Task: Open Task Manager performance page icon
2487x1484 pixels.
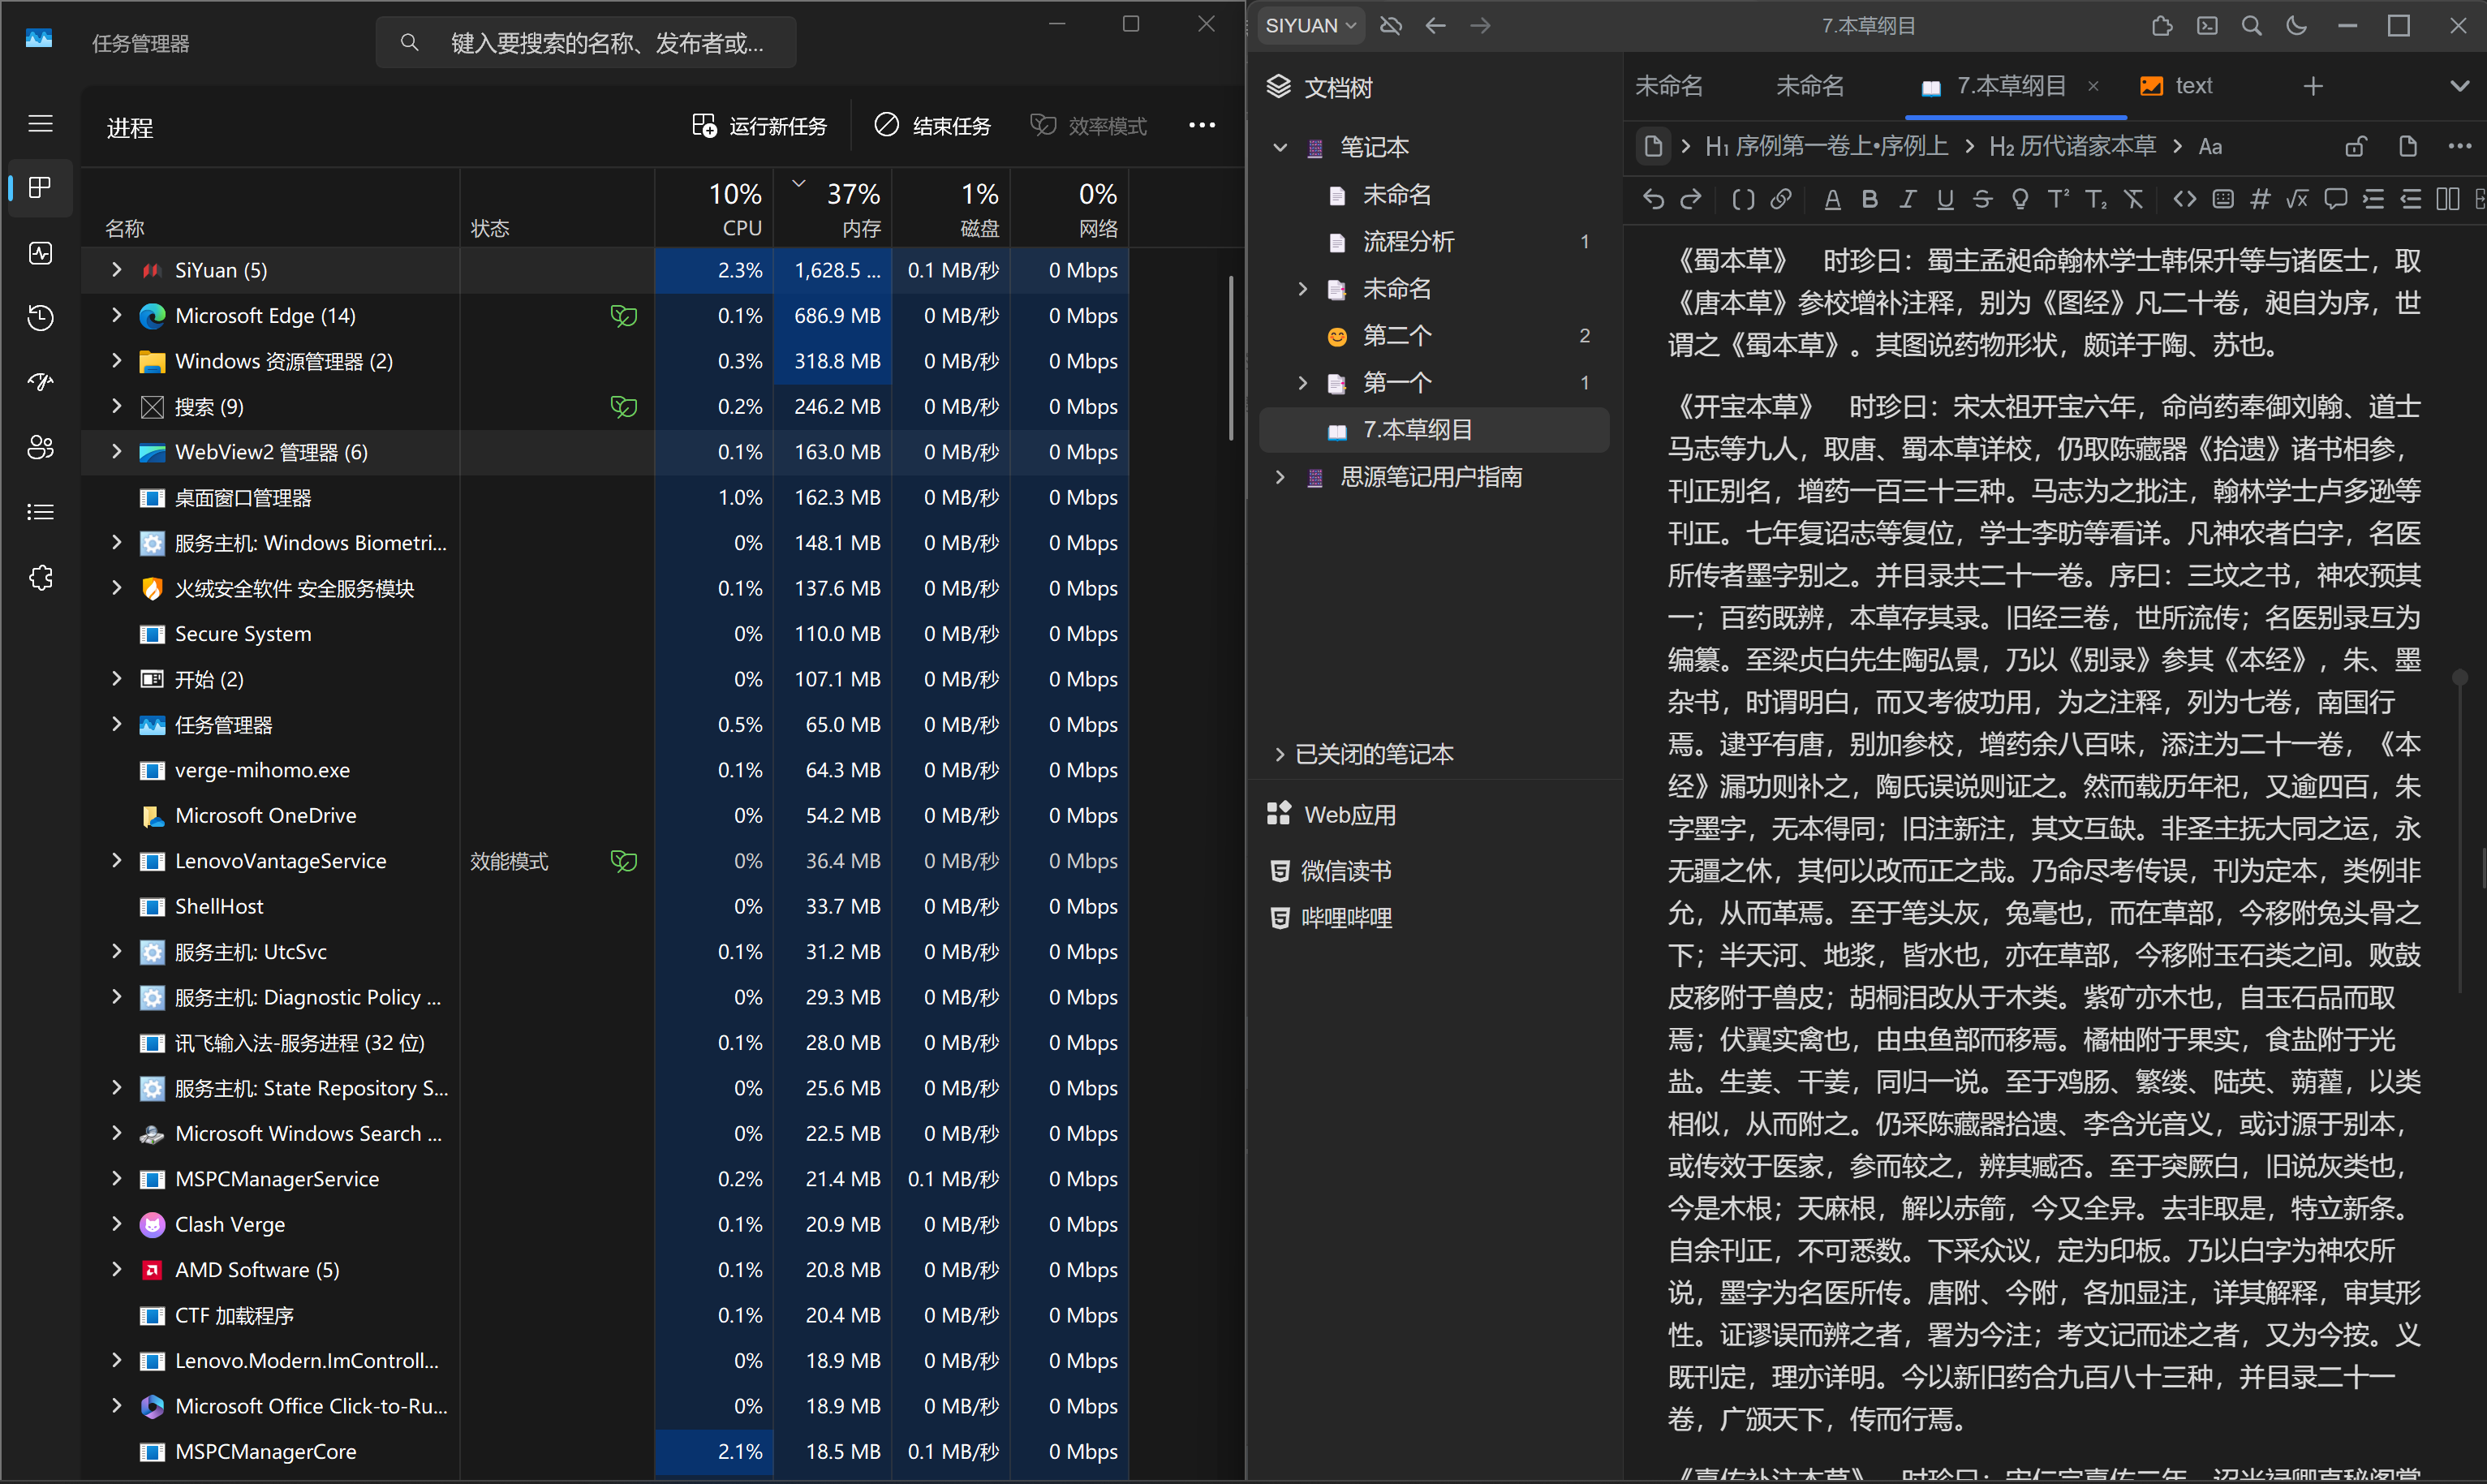Action: point(40,253)
